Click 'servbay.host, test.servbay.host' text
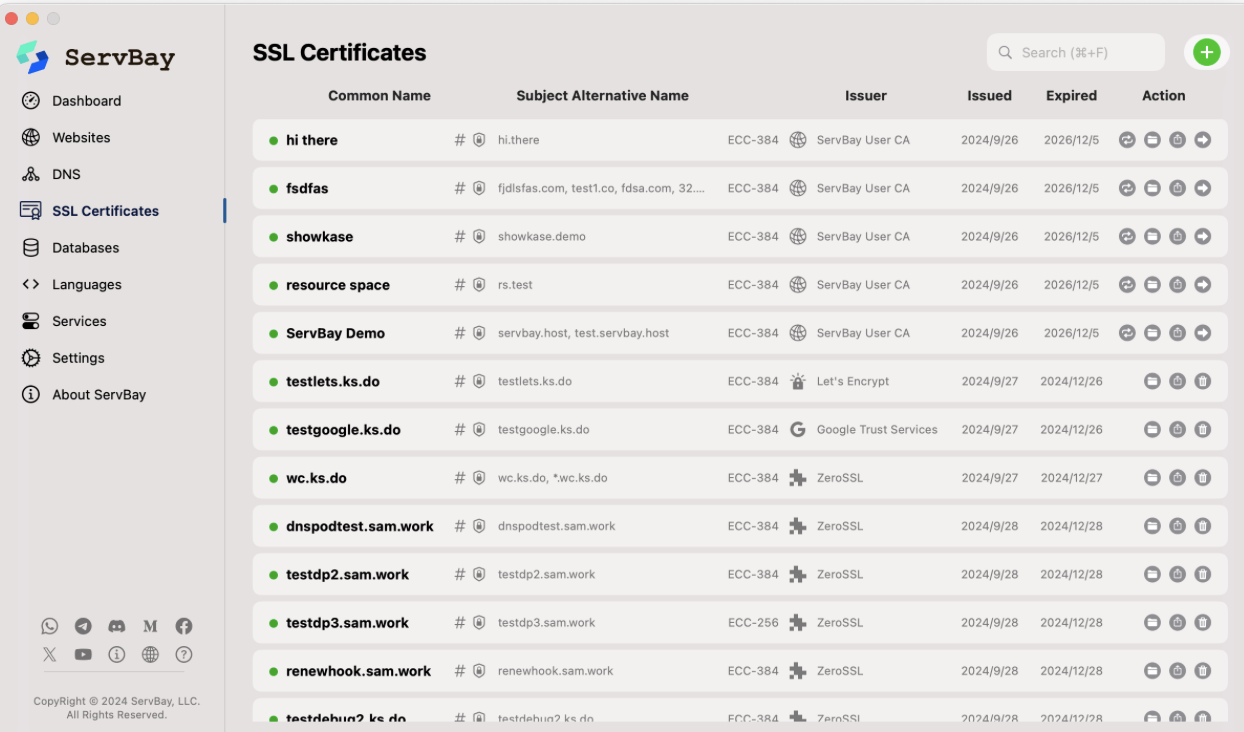 point(584,333)
